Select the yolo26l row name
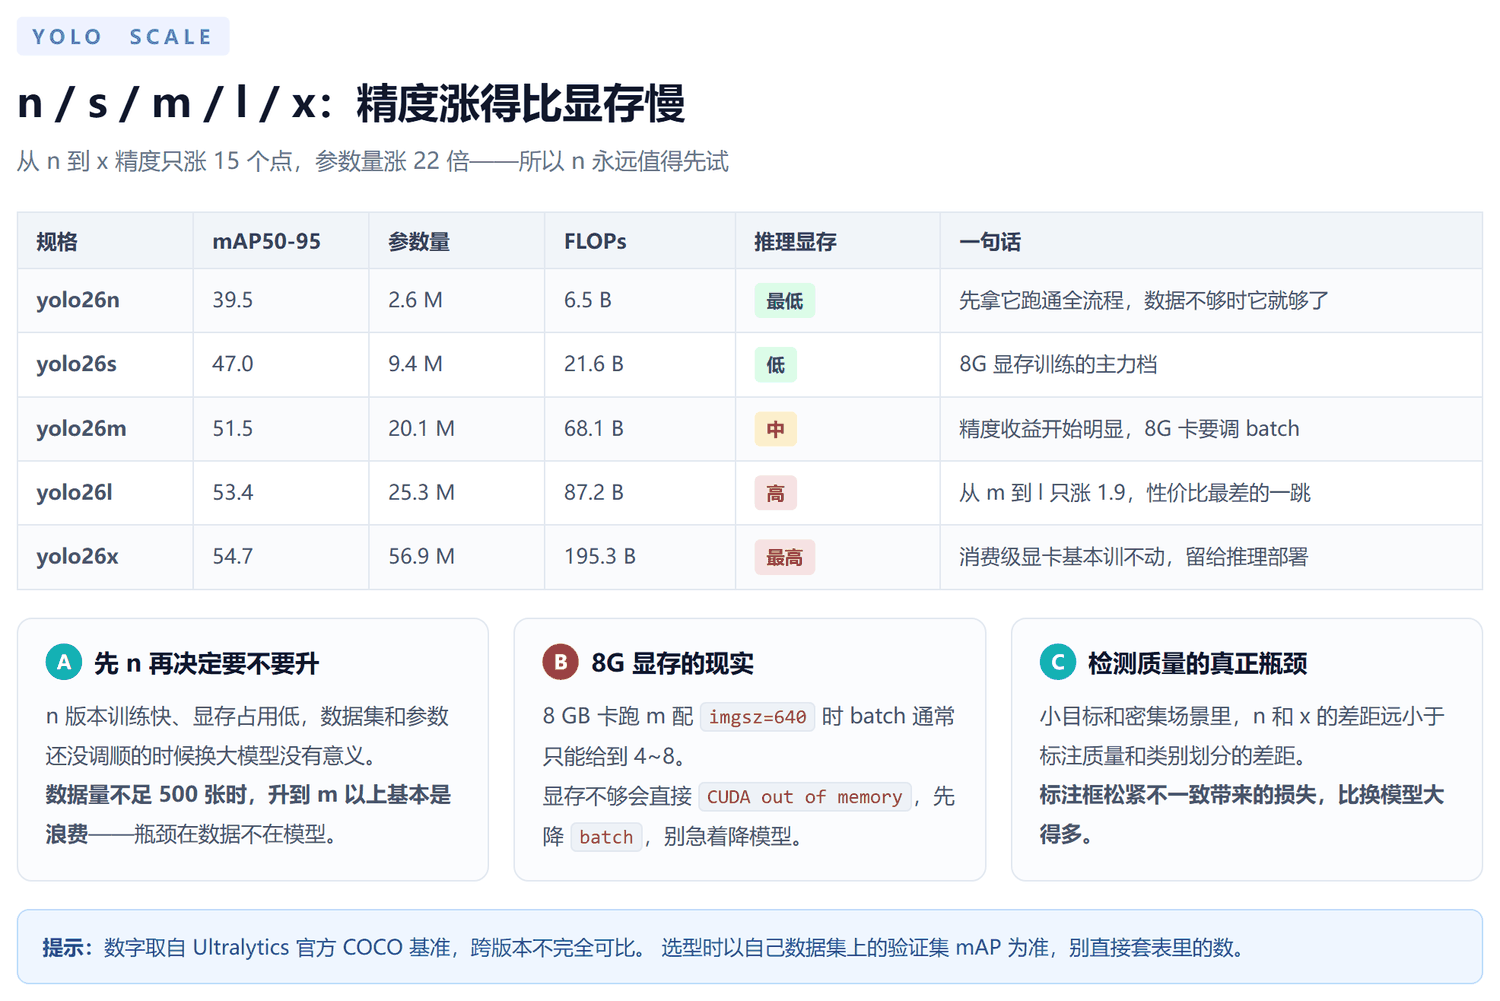This screenshot has height=1001, width=1500. point(74,492)
